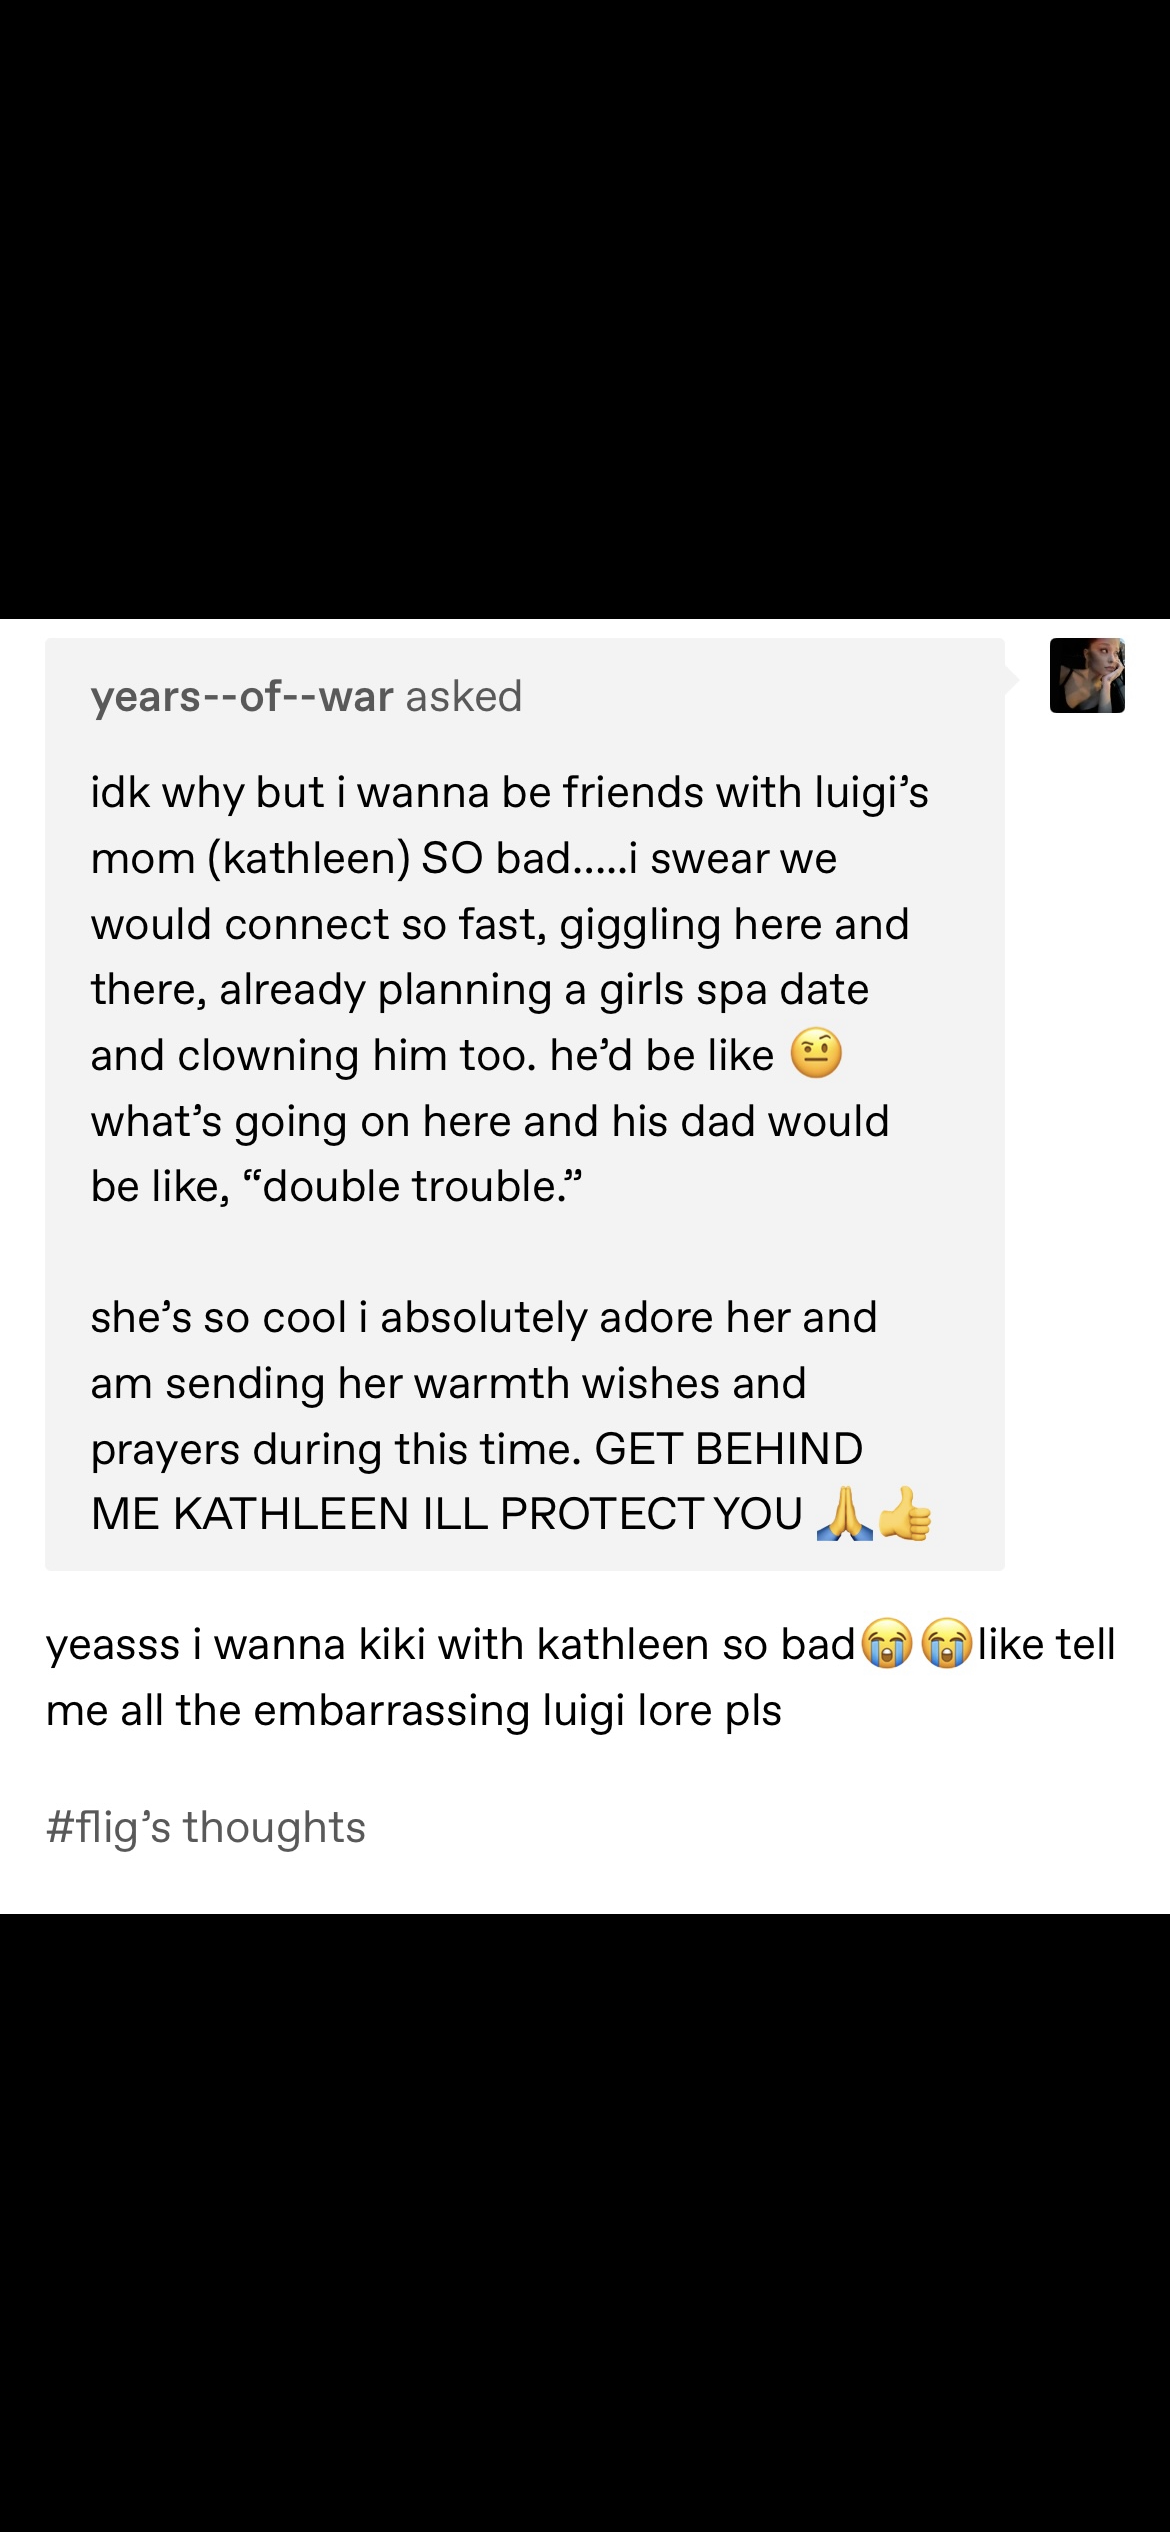Viewport: 1170px width, 2532px height.
Task: Click the "double trouble." quoted text
Action: coord(412,1186)
